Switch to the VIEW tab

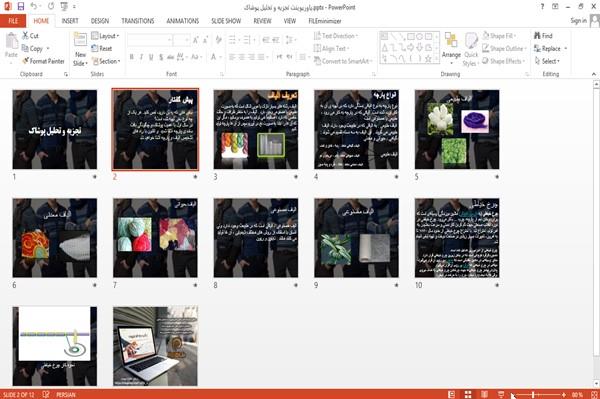(x=290, y=21)
